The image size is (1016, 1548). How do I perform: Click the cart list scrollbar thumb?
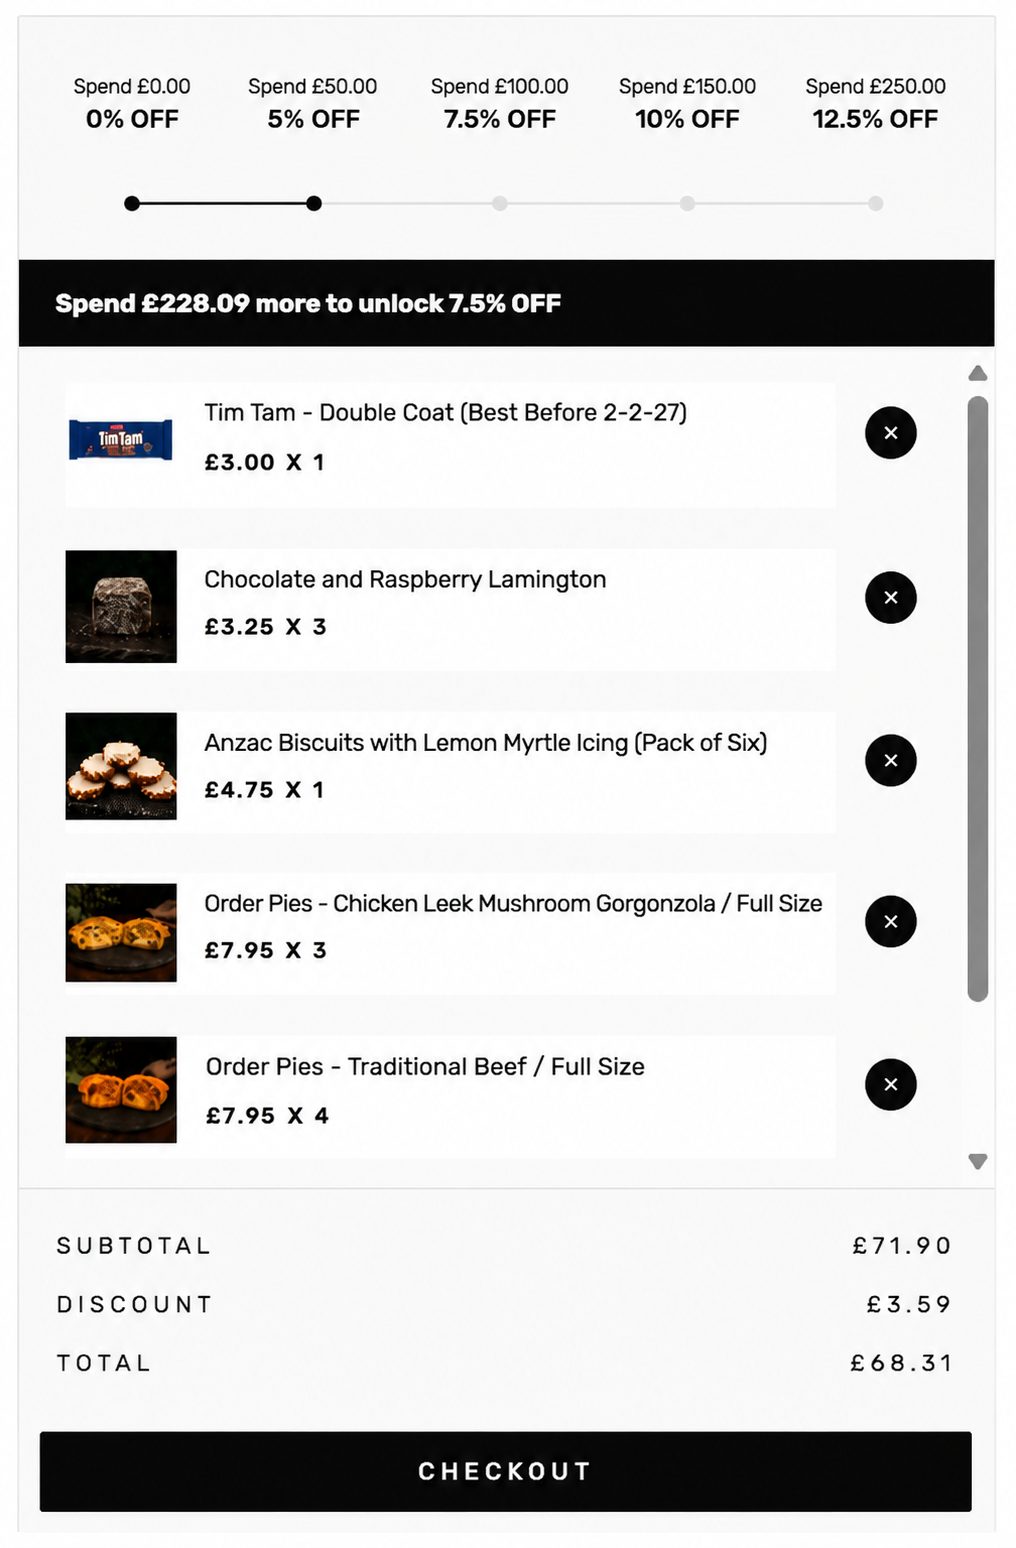coord(978,698)
